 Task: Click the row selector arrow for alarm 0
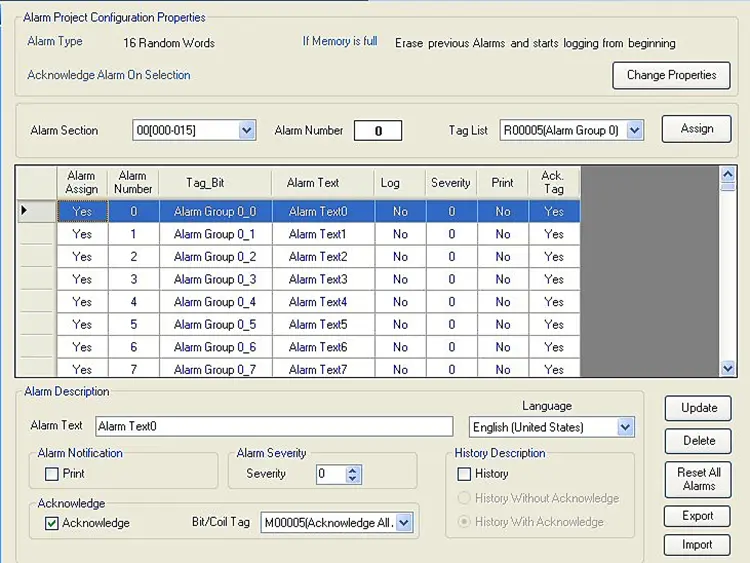coord(36,211)
